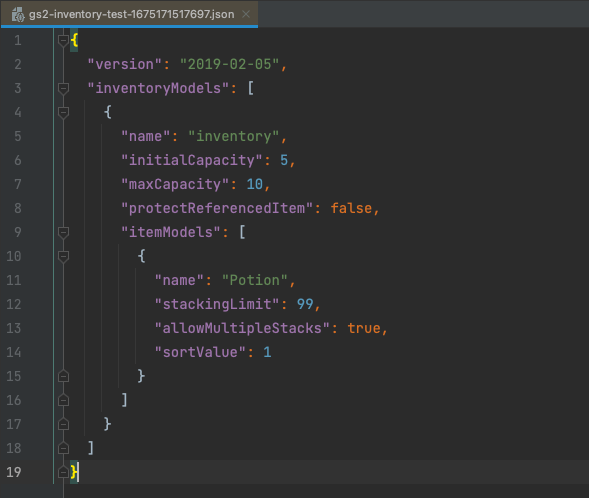
Task: Click the "name" key on line 11
Action: [x=179, y=280]
